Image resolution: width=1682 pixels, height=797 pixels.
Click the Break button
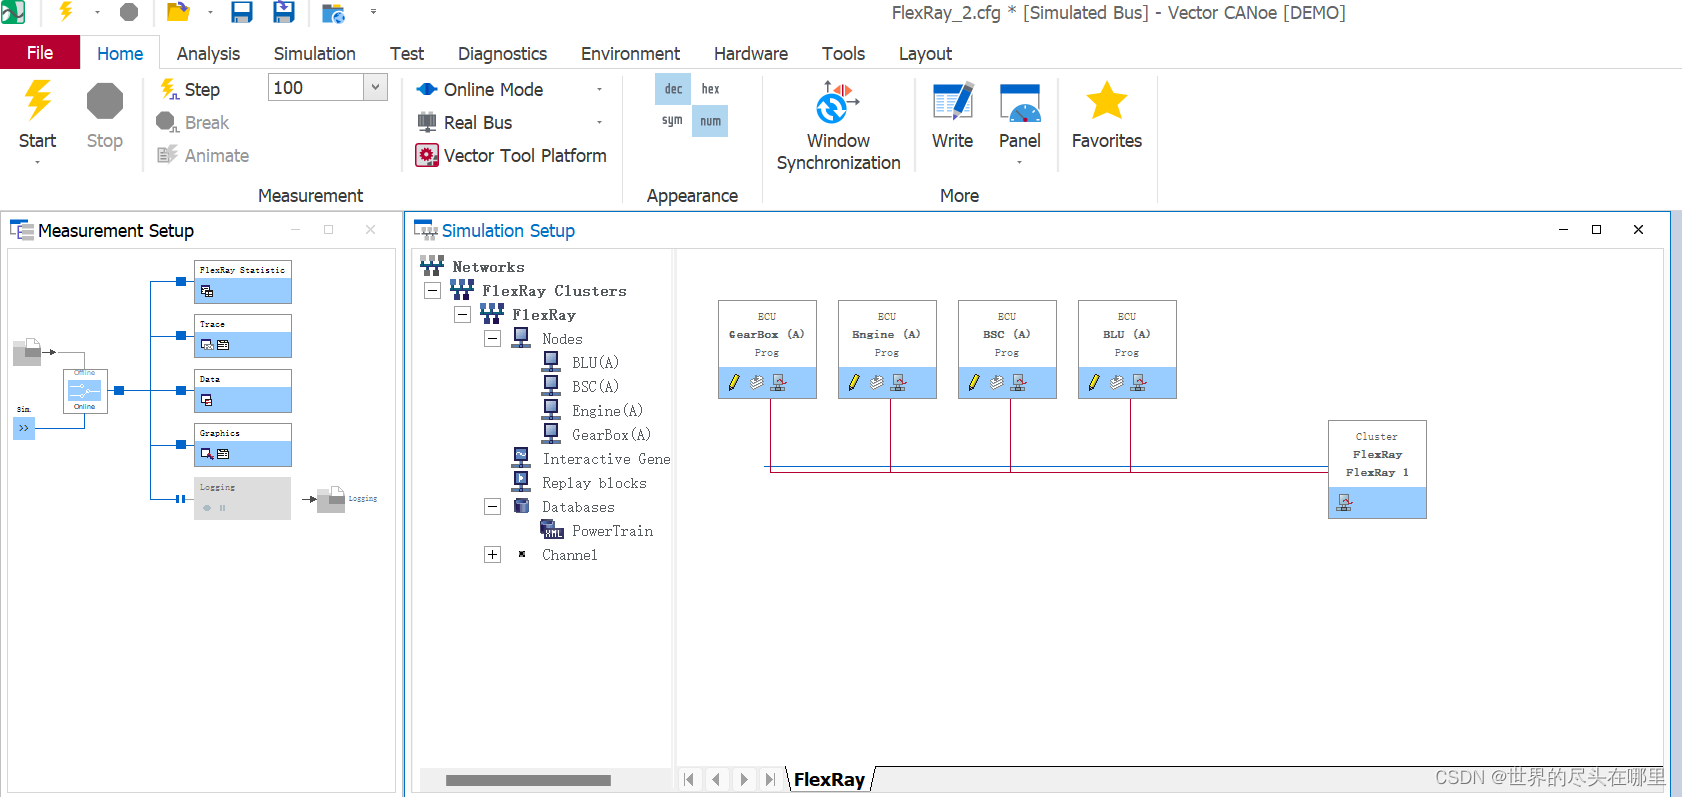point(194,122)
